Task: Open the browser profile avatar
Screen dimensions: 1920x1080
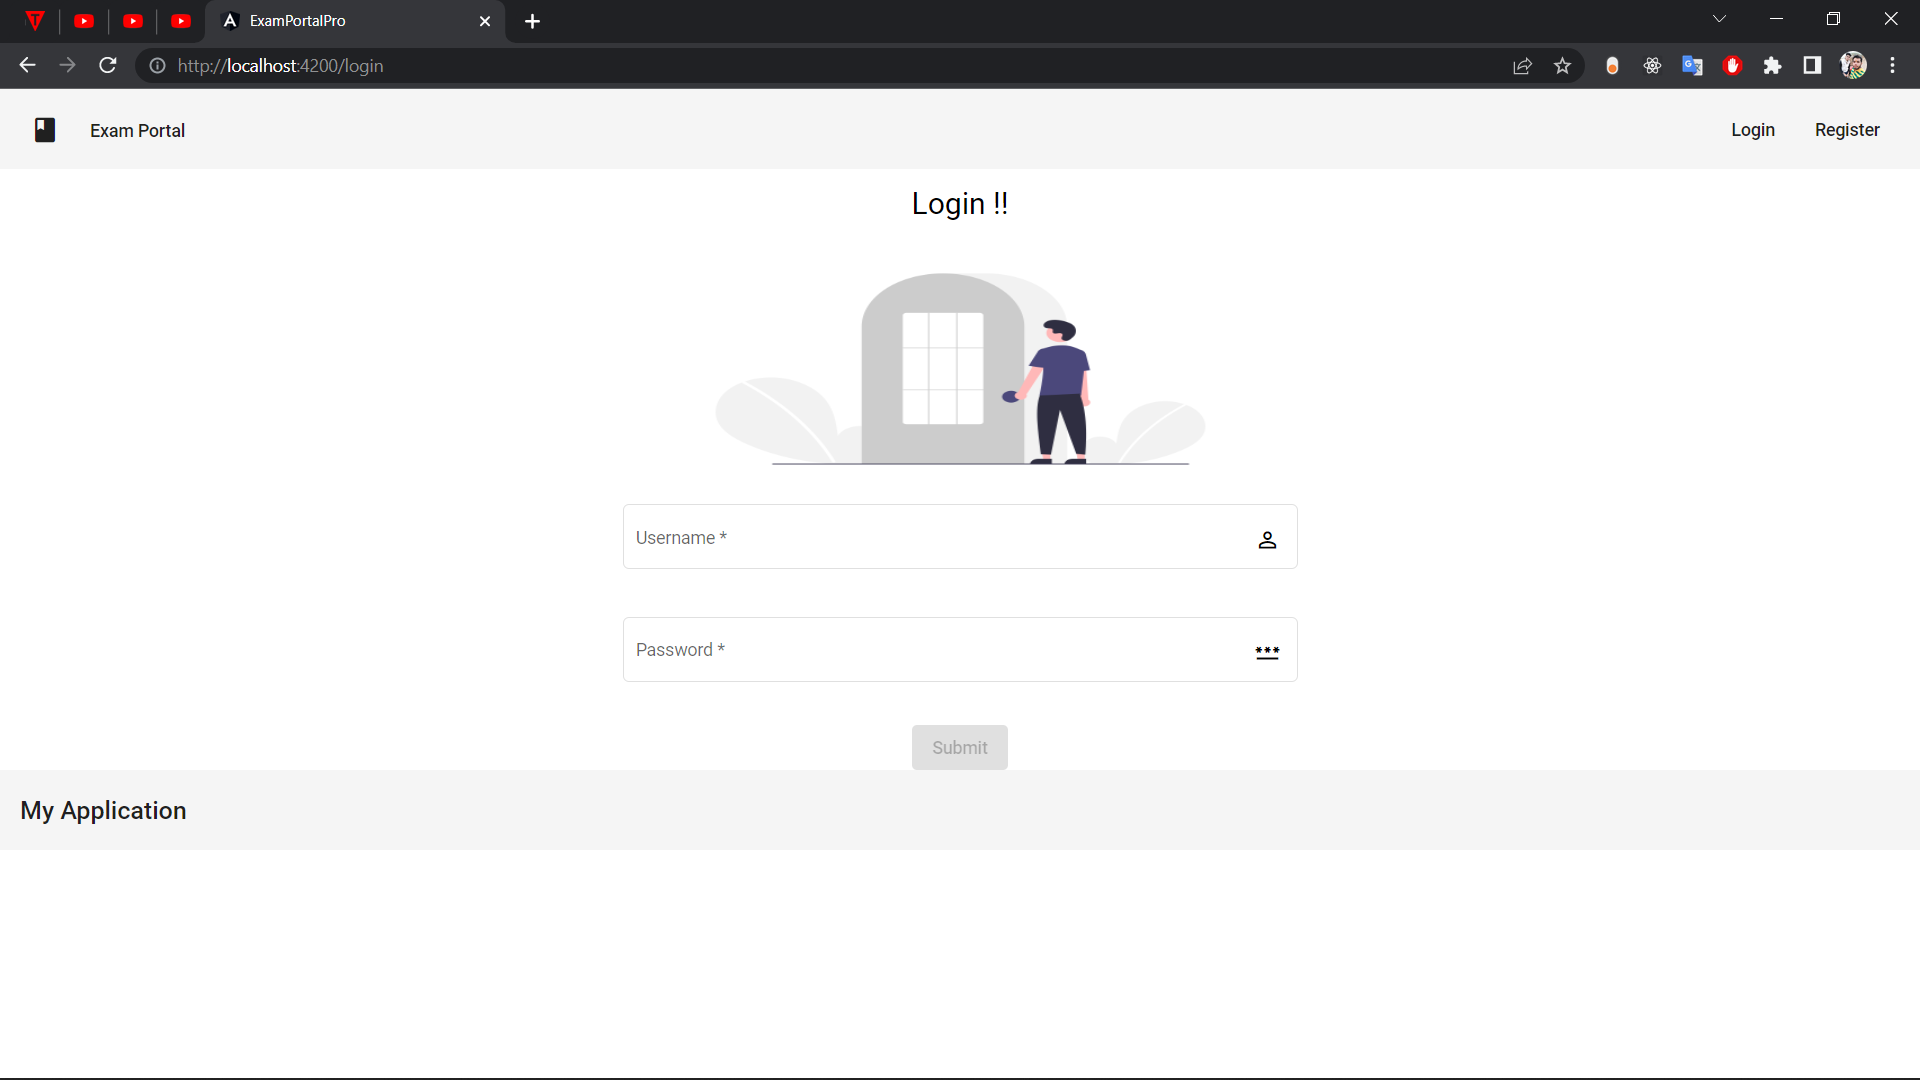Action: [1853, 66]
